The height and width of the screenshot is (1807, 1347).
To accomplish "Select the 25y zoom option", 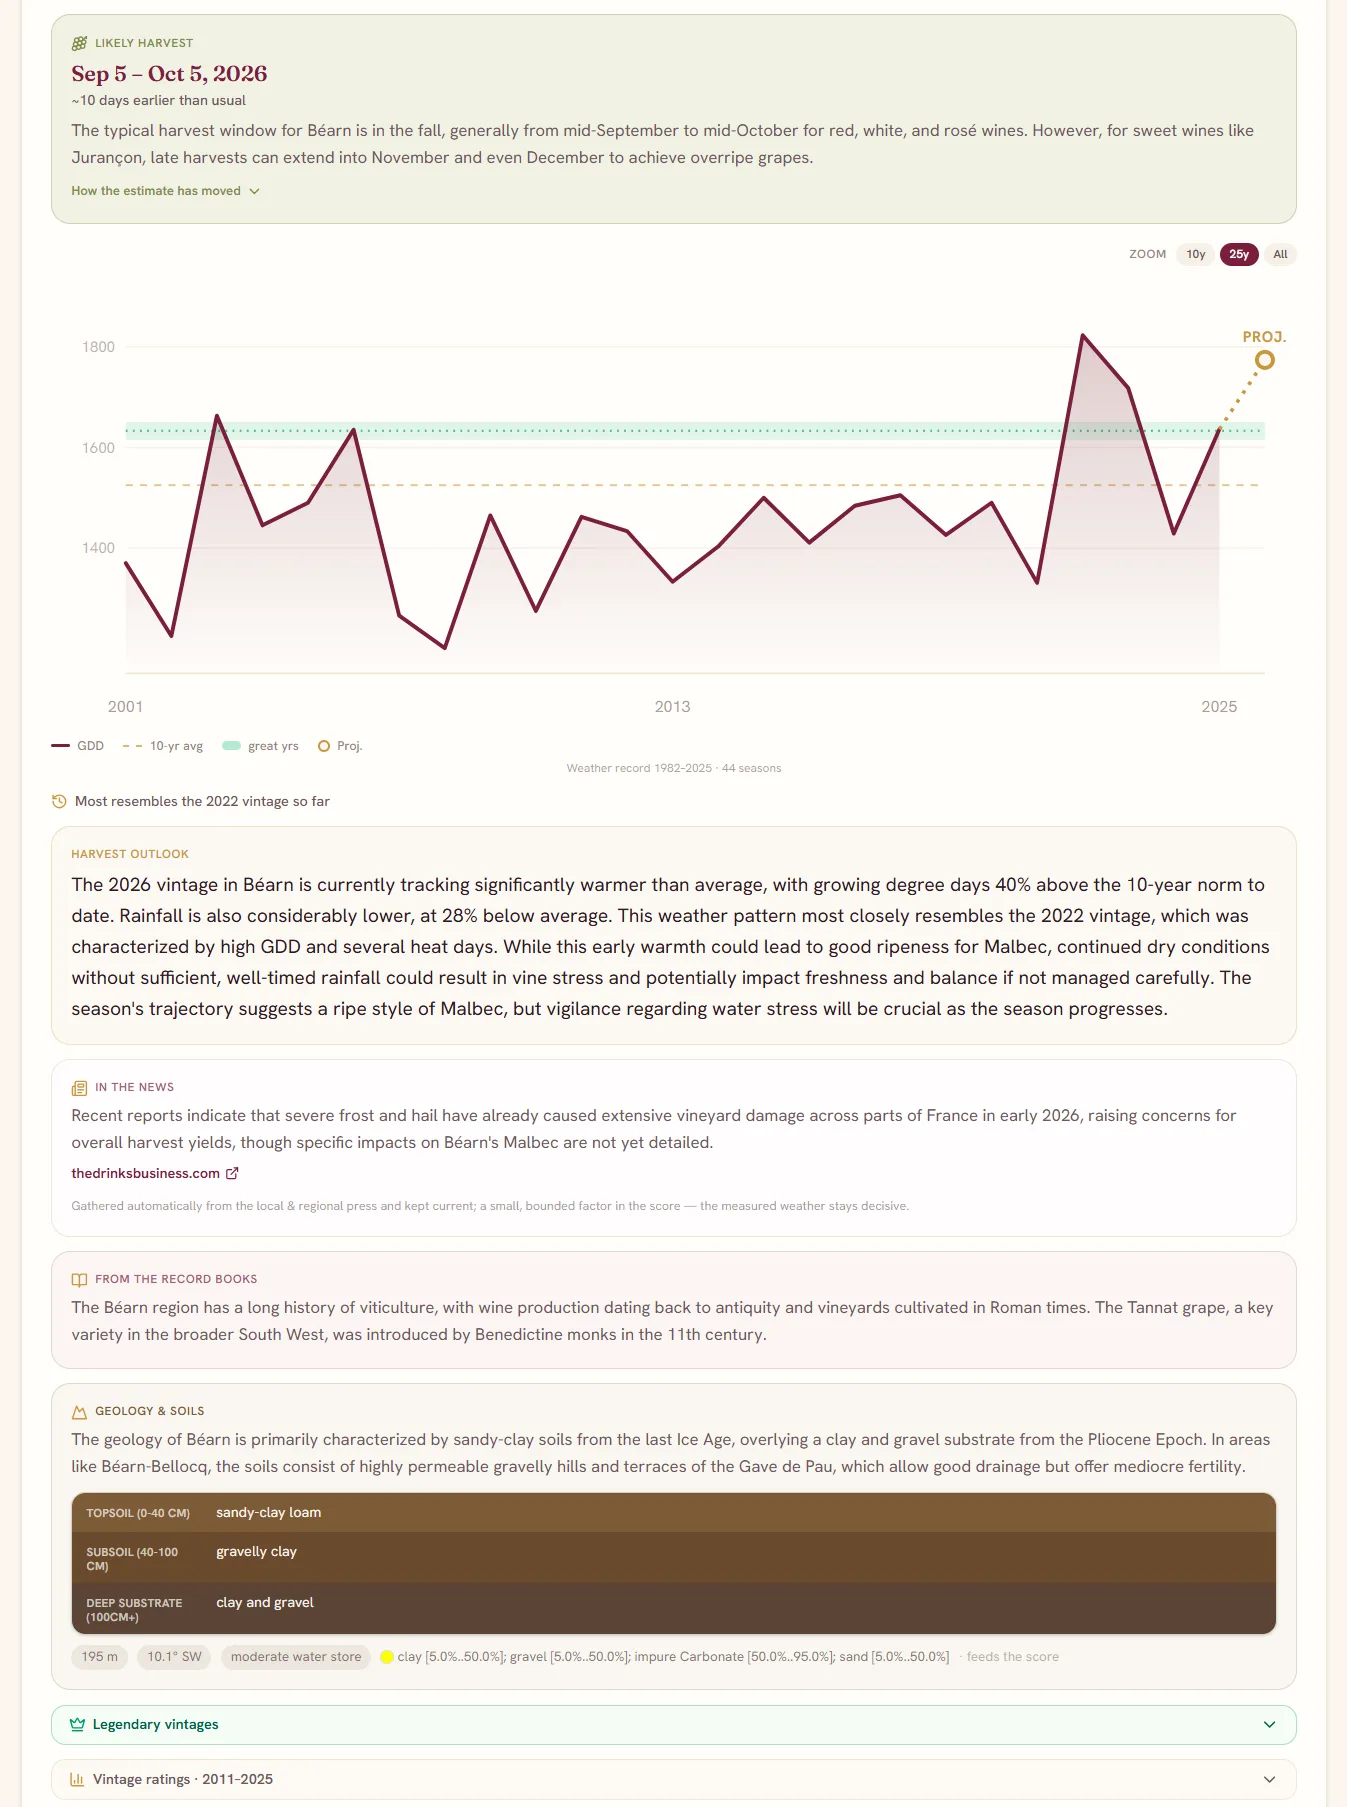I will 1239,254.
